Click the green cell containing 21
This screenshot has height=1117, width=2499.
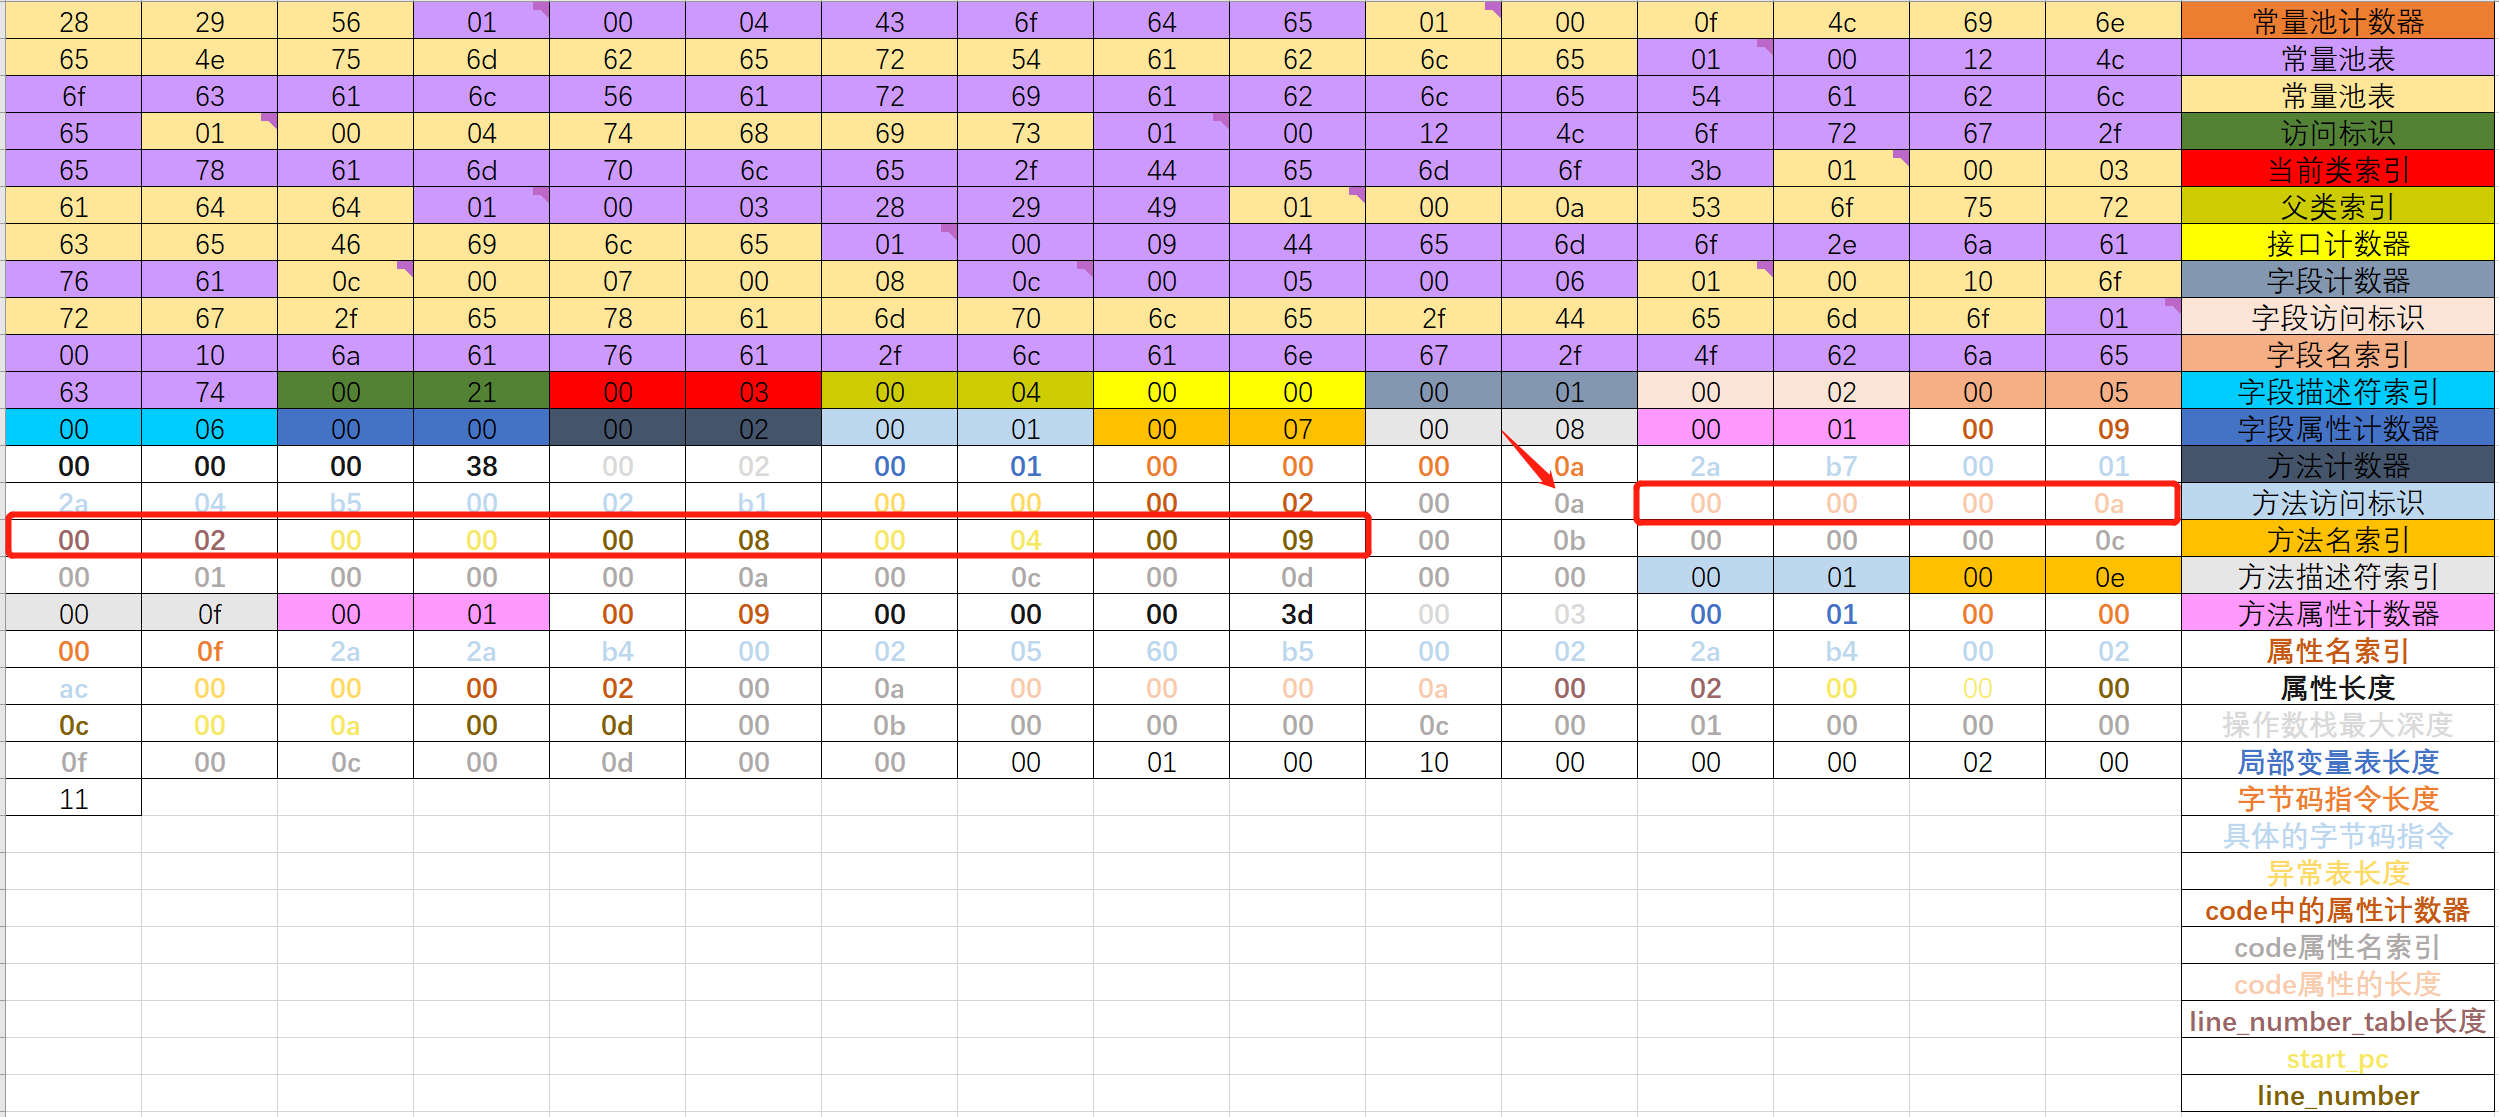pyautogui.click(x=481, y=392)
